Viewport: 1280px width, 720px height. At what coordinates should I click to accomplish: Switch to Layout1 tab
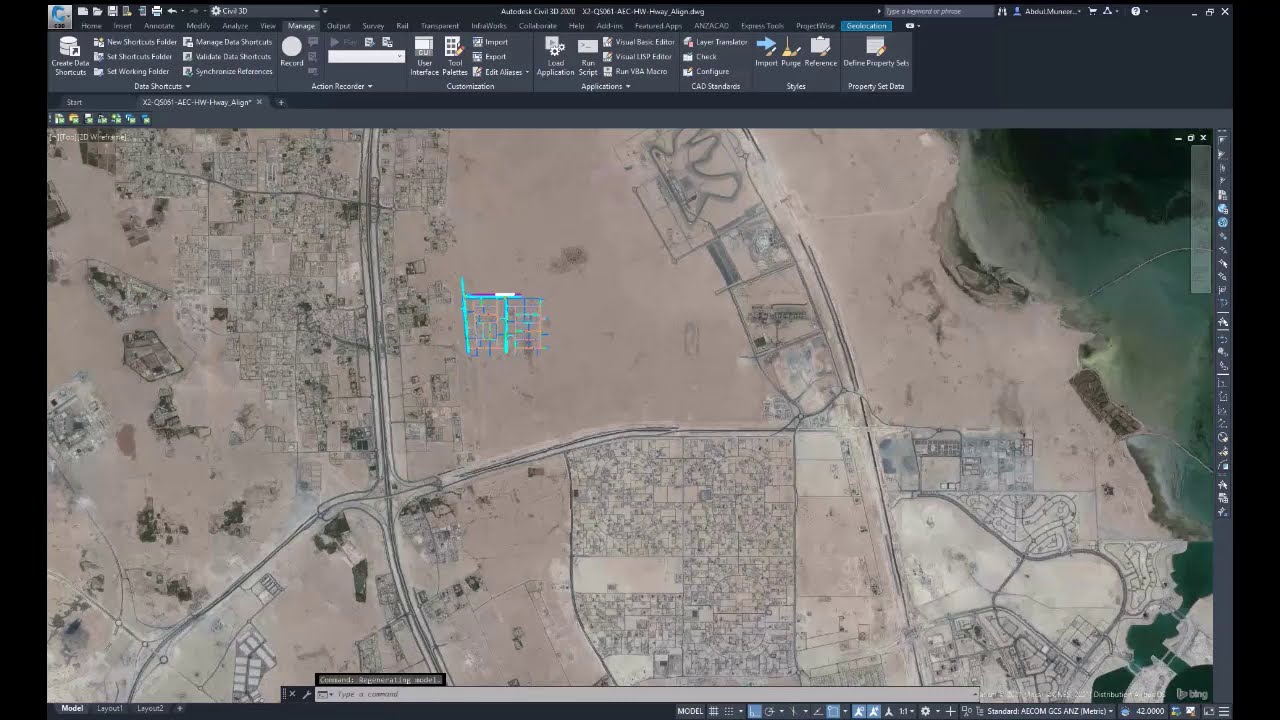(x=110, y=709)
